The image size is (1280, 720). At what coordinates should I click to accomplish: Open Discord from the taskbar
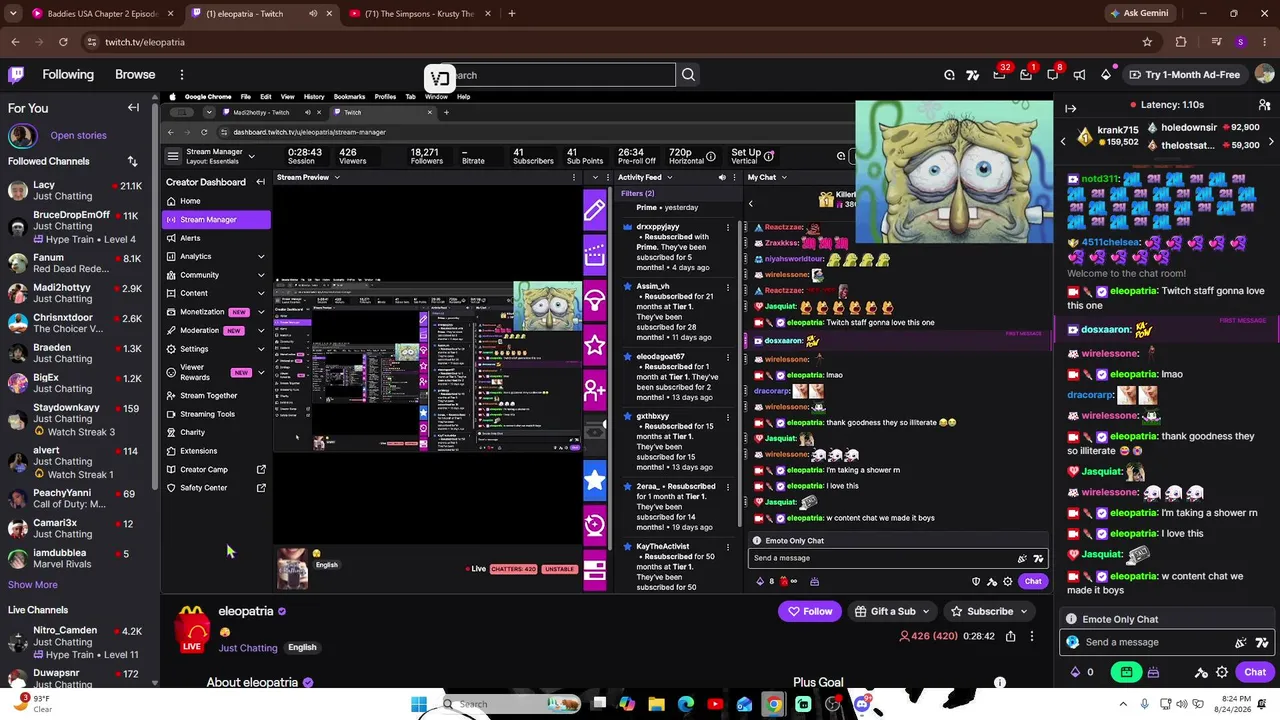861,704
